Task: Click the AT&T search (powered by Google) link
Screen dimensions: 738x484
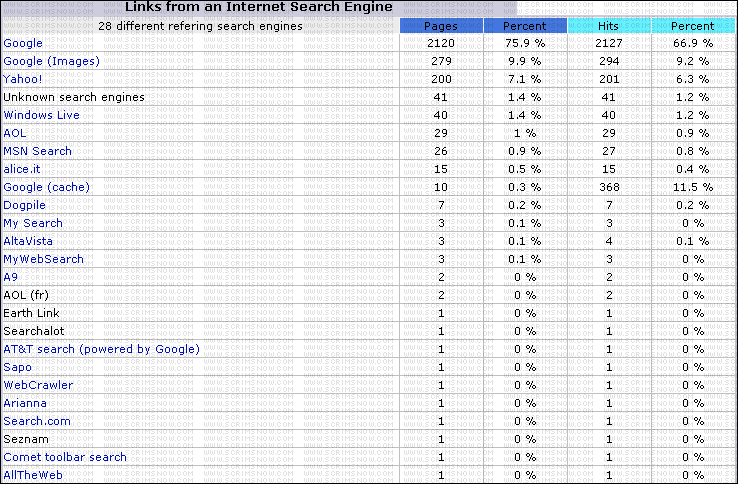Action: pos(101,349)
